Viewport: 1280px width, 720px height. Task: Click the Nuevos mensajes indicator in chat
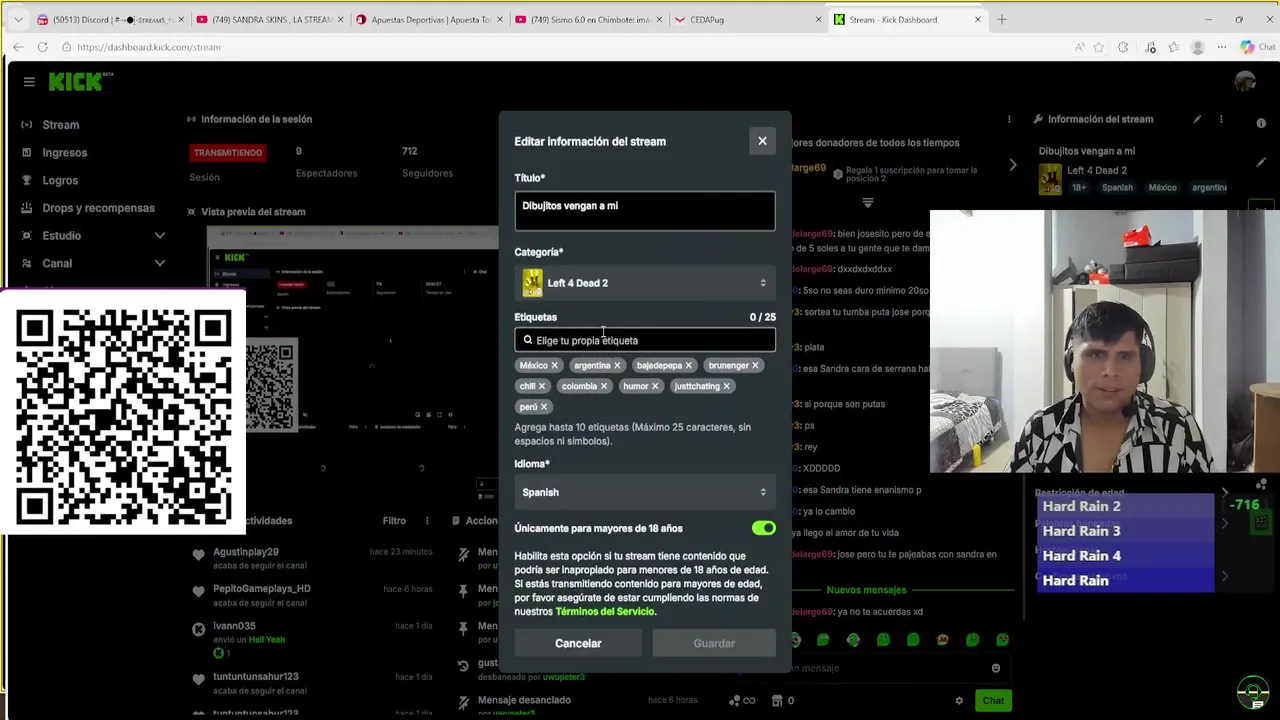866,590
